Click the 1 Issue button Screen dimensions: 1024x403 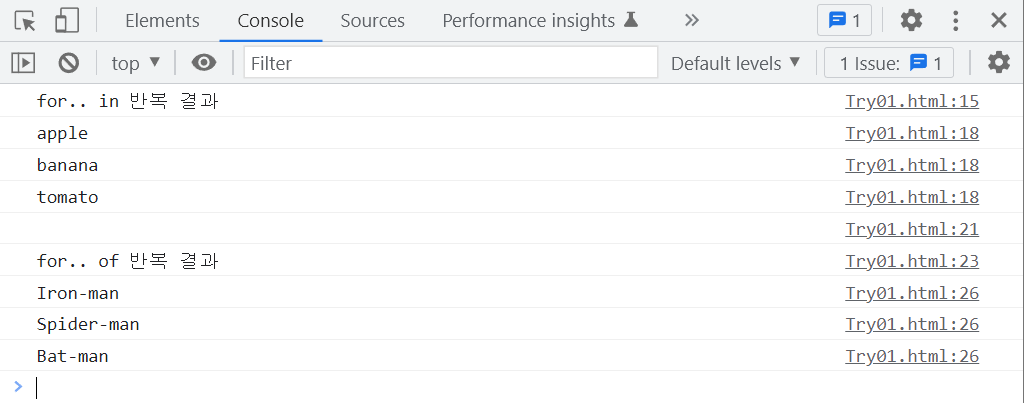click(889, 63)
